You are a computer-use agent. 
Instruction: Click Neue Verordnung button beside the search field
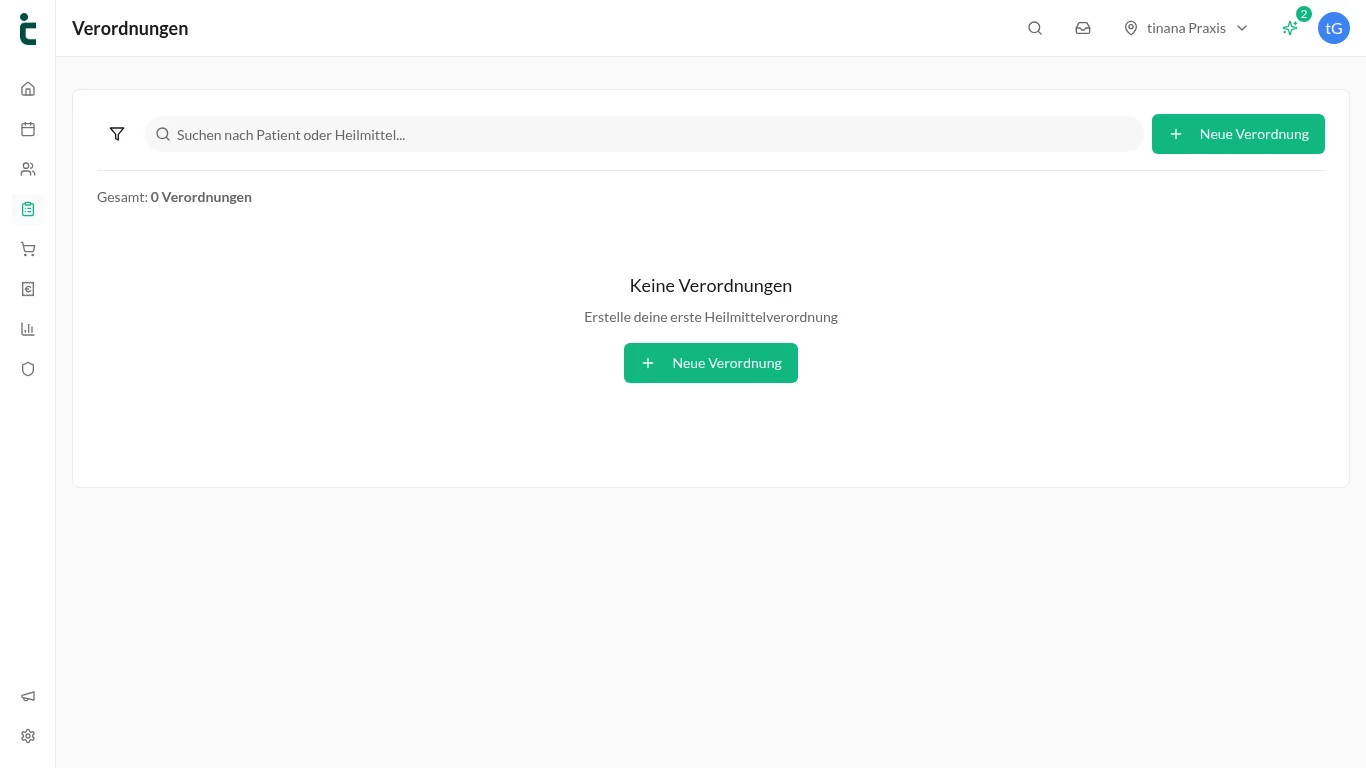click(x=1238, y=134)
